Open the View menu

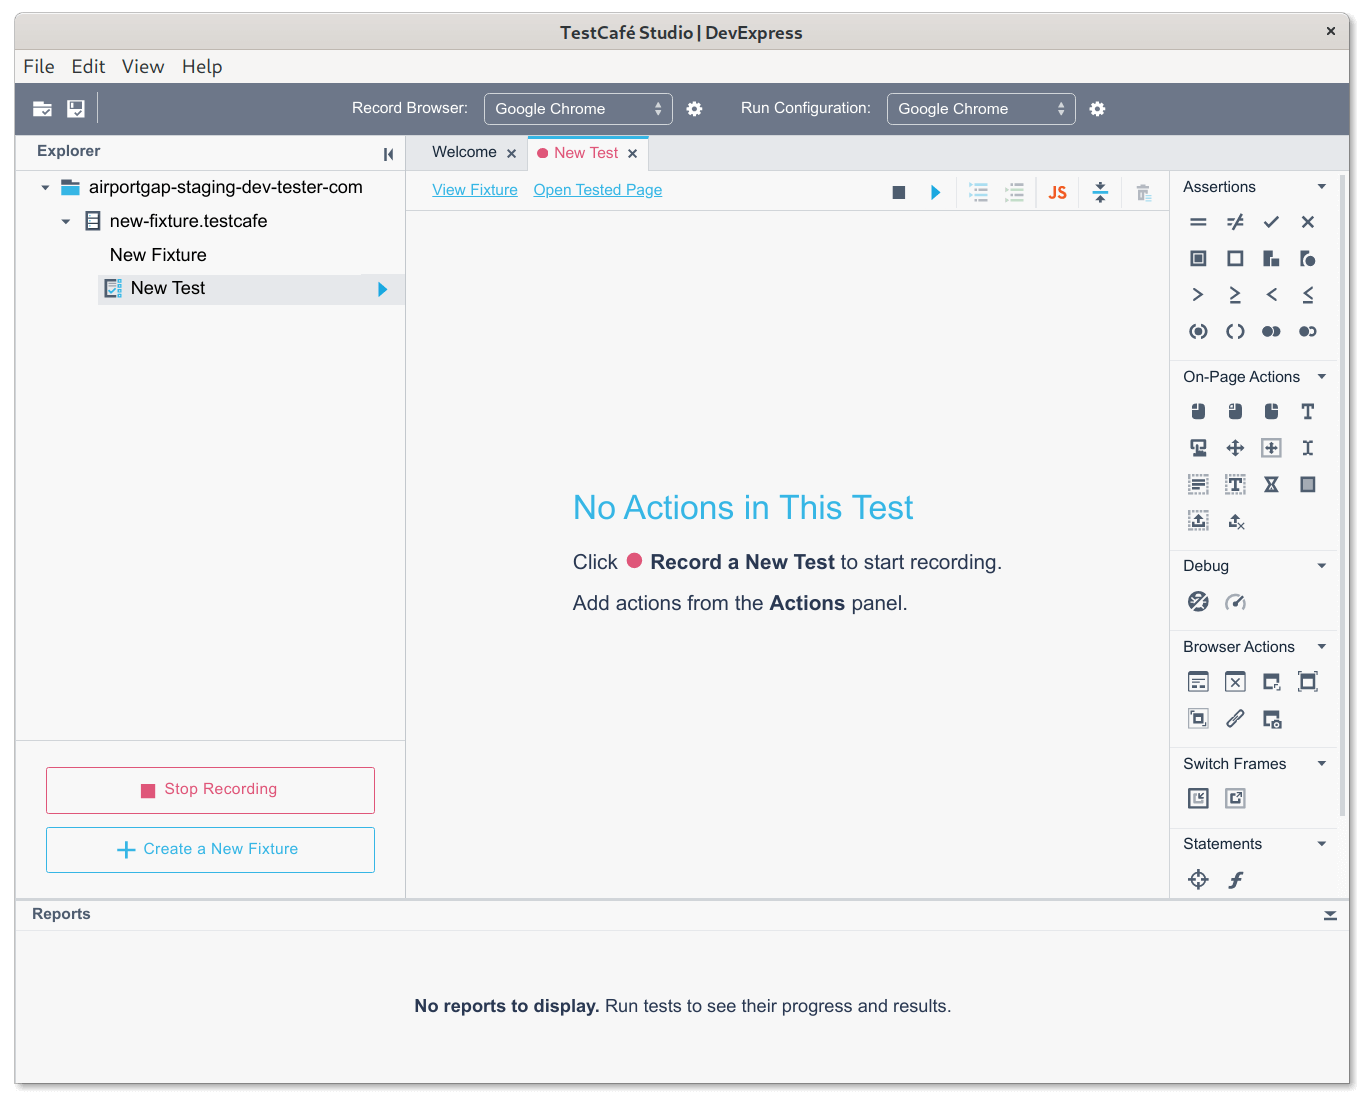(x=143, y=67)
